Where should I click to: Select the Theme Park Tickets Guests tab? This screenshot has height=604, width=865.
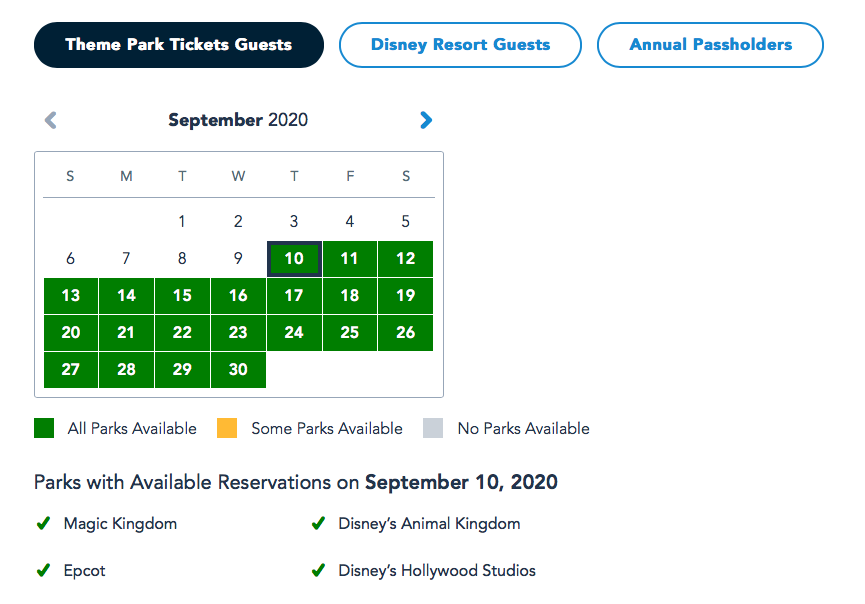point(179,45)
